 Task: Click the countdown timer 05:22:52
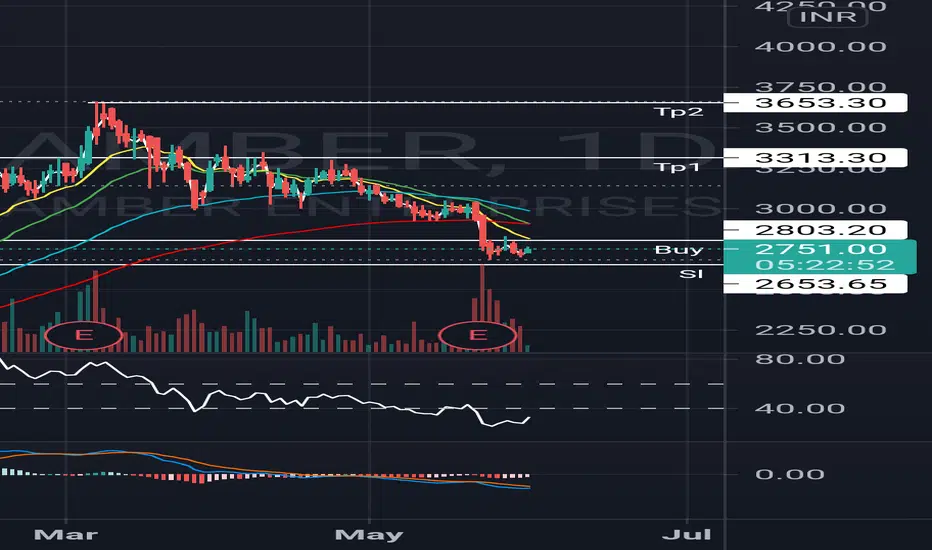point(825,265)
